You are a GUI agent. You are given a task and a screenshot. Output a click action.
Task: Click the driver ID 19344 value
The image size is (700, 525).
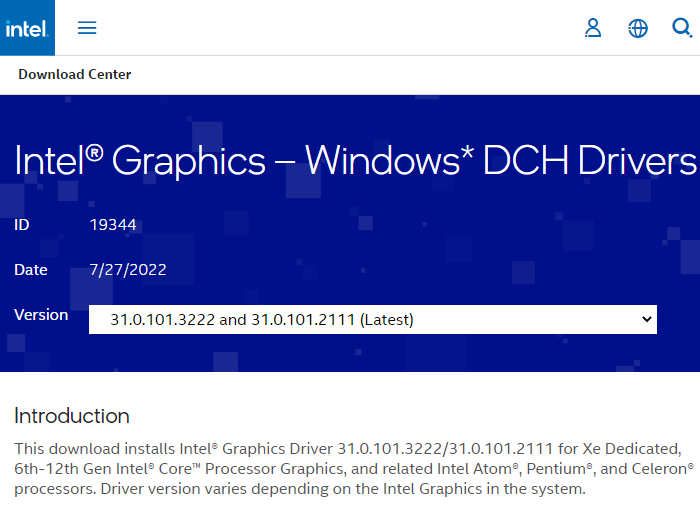(113, 225)
